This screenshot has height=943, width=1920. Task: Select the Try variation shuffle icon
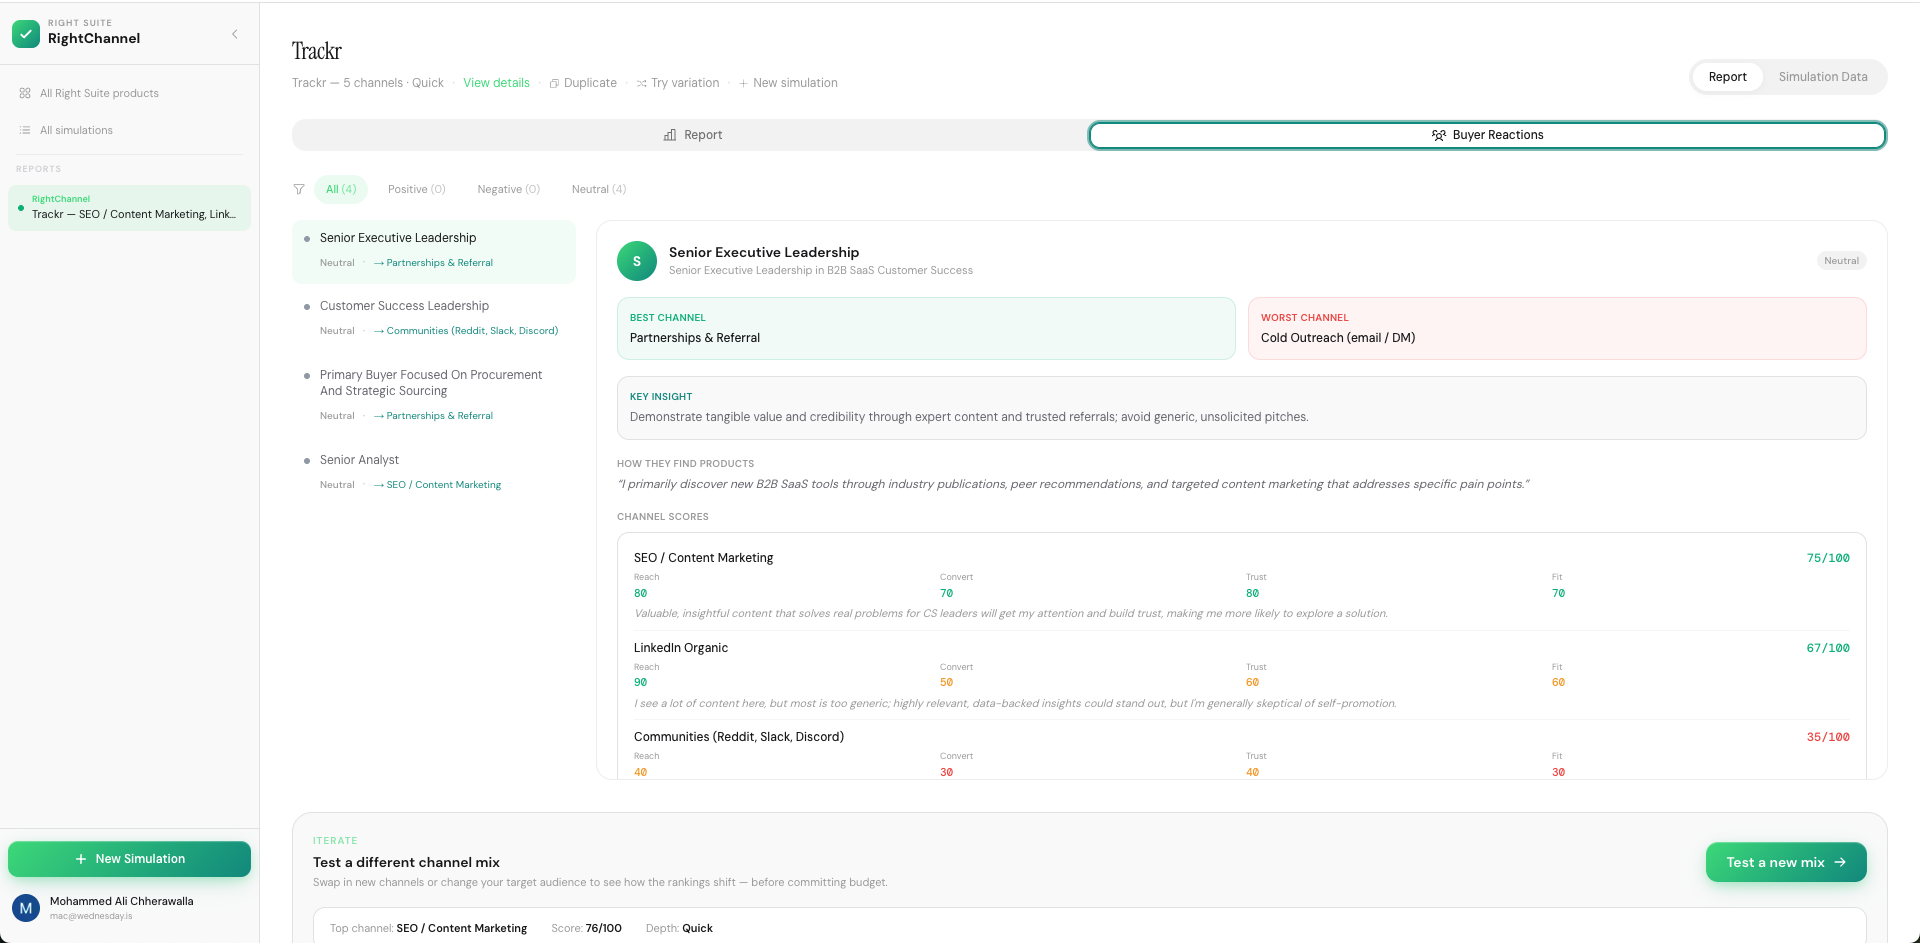(x=641, y=83)
